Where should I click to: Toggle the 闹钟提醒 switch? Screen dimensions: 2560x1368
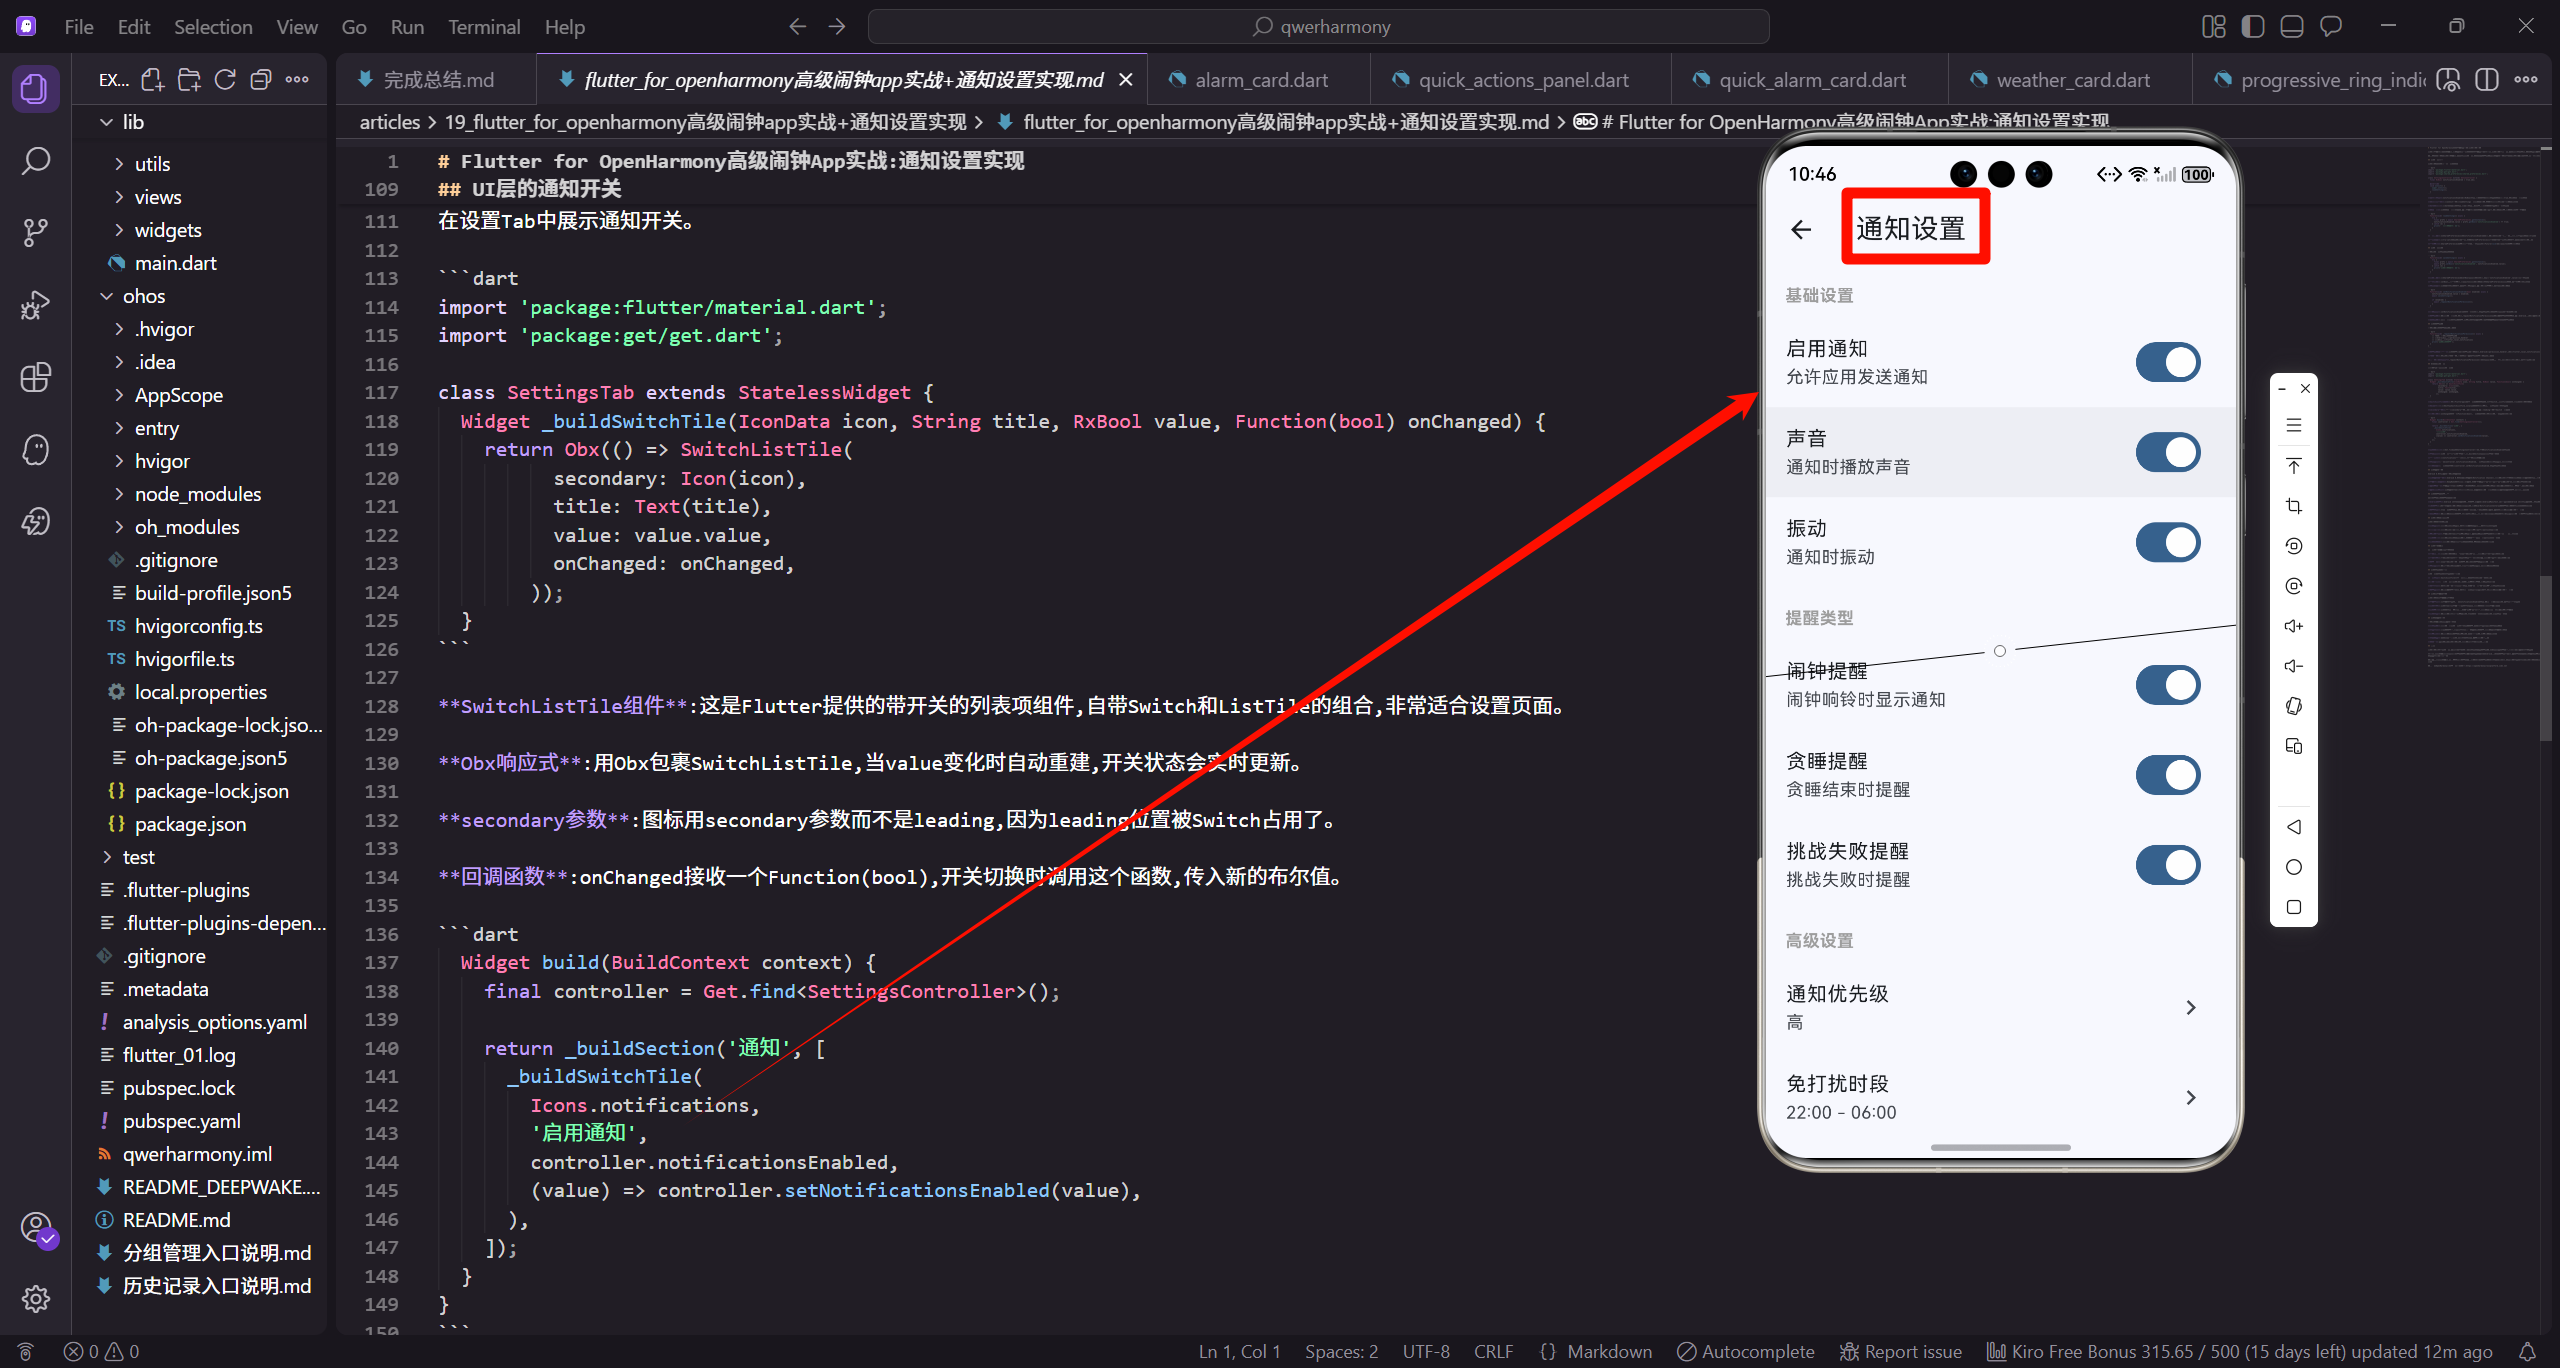tap(2168, 685)
